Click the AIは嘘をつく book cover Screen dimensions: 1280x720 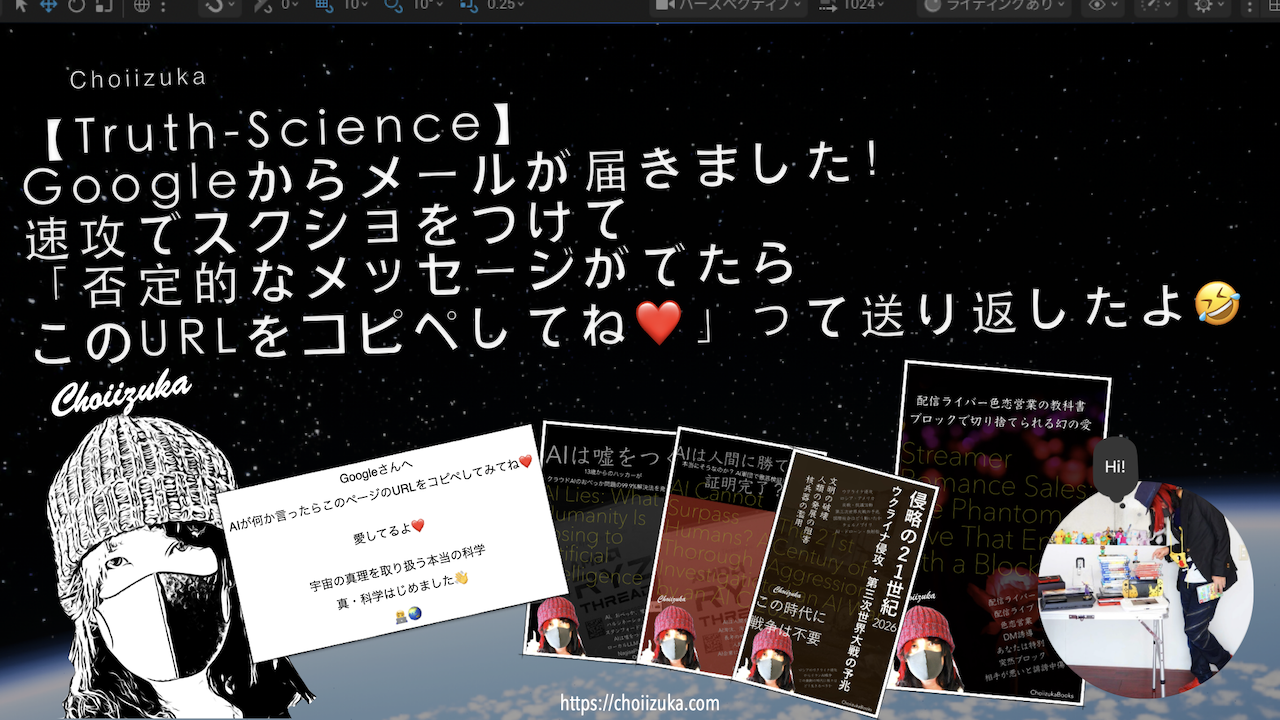pyautogui.click(x=600, y=545)
